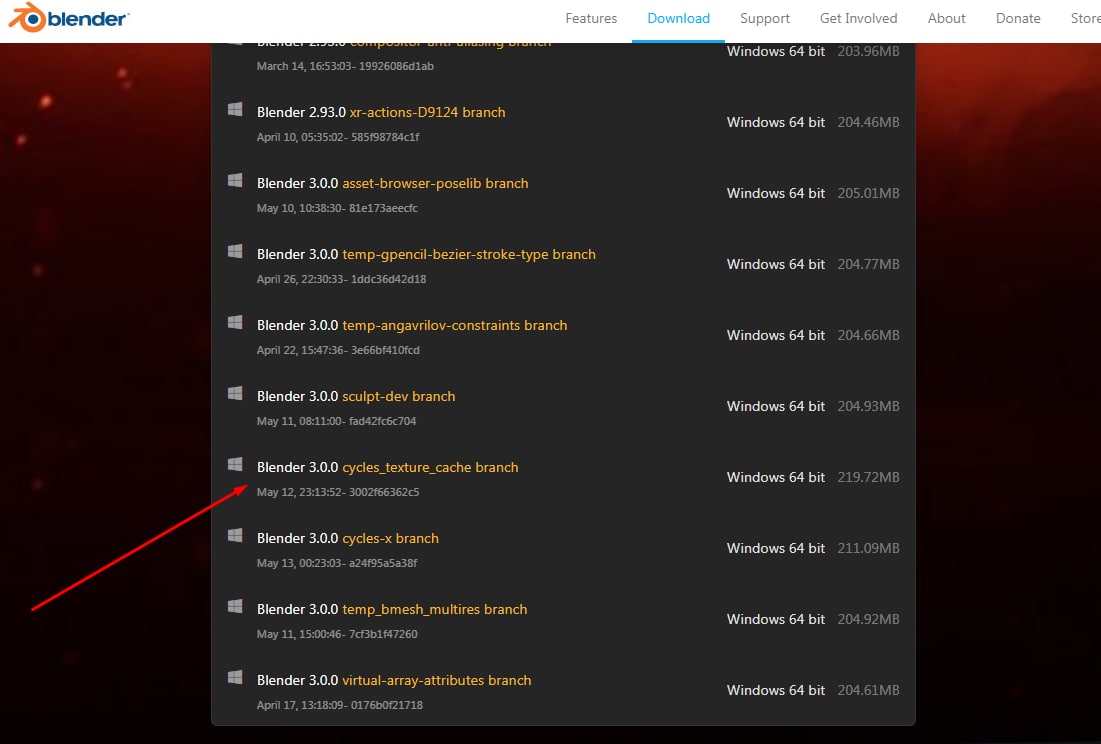Download Blender 3.0.0 temp-gpencil-bezier-stroke-type branch
Viewport: 1101px width, 744px height.
[426, 254]
